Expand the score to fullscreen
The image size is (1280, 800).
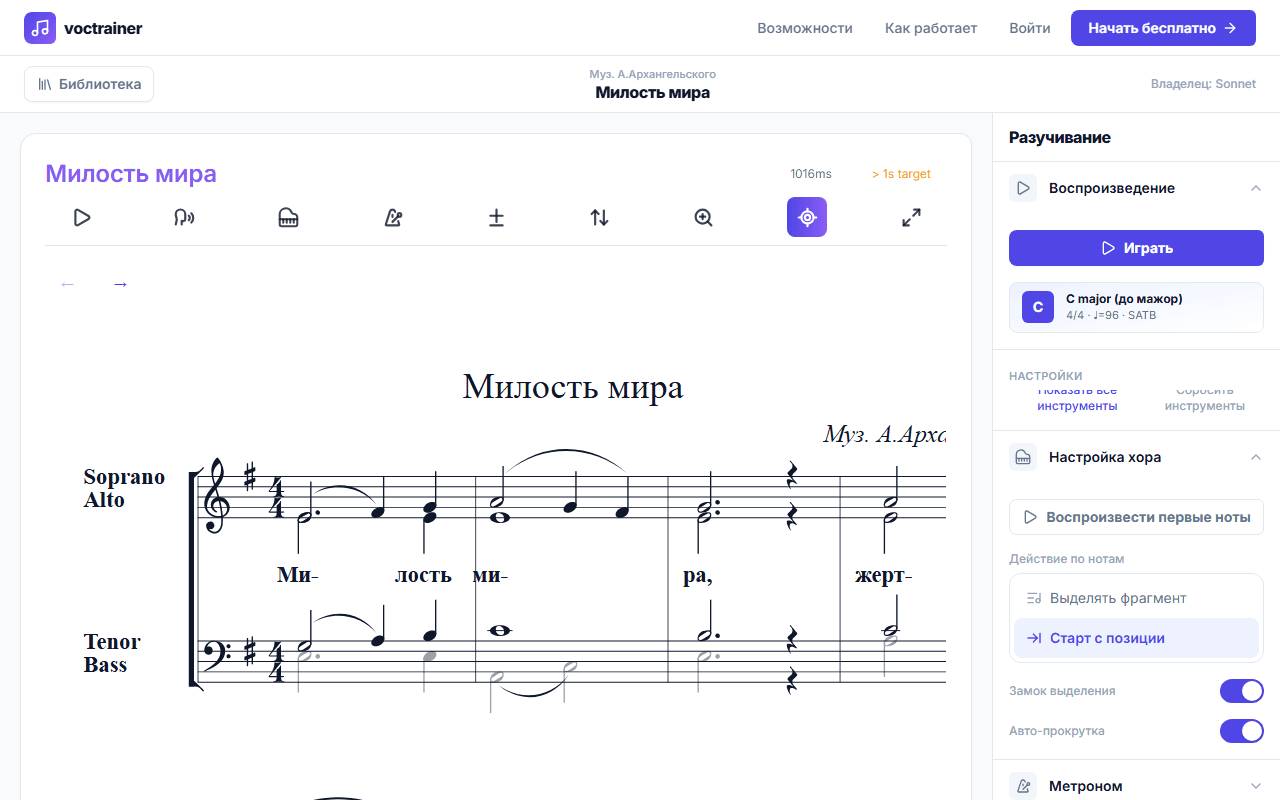(911, 217)
